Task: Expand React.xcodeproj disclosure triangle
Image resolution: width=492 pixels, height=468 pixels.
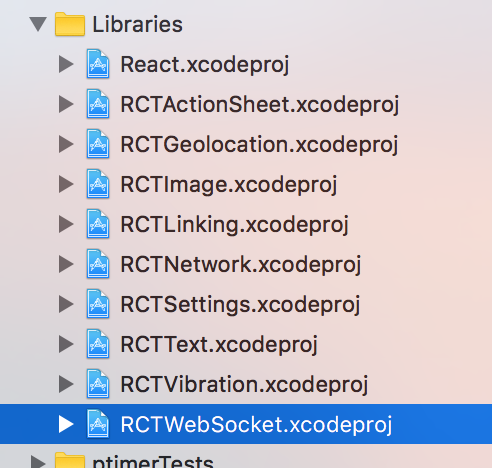Action: [x=66, y=64]
